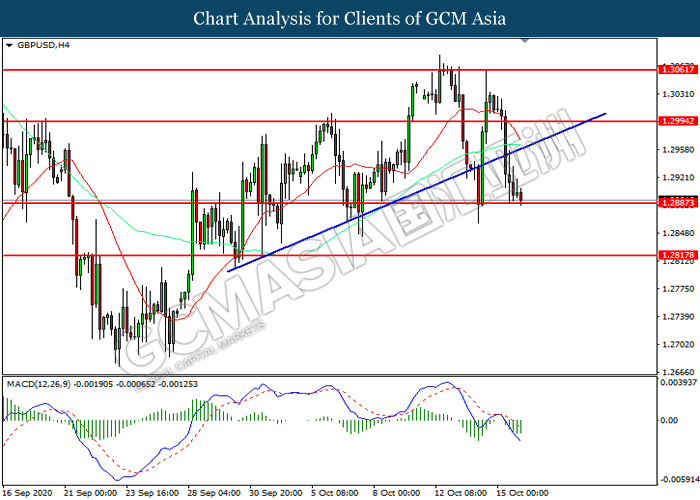Screen dimensions: 700x500
Task: Click the 1.26660 price axis value
Action: (678, 372)
